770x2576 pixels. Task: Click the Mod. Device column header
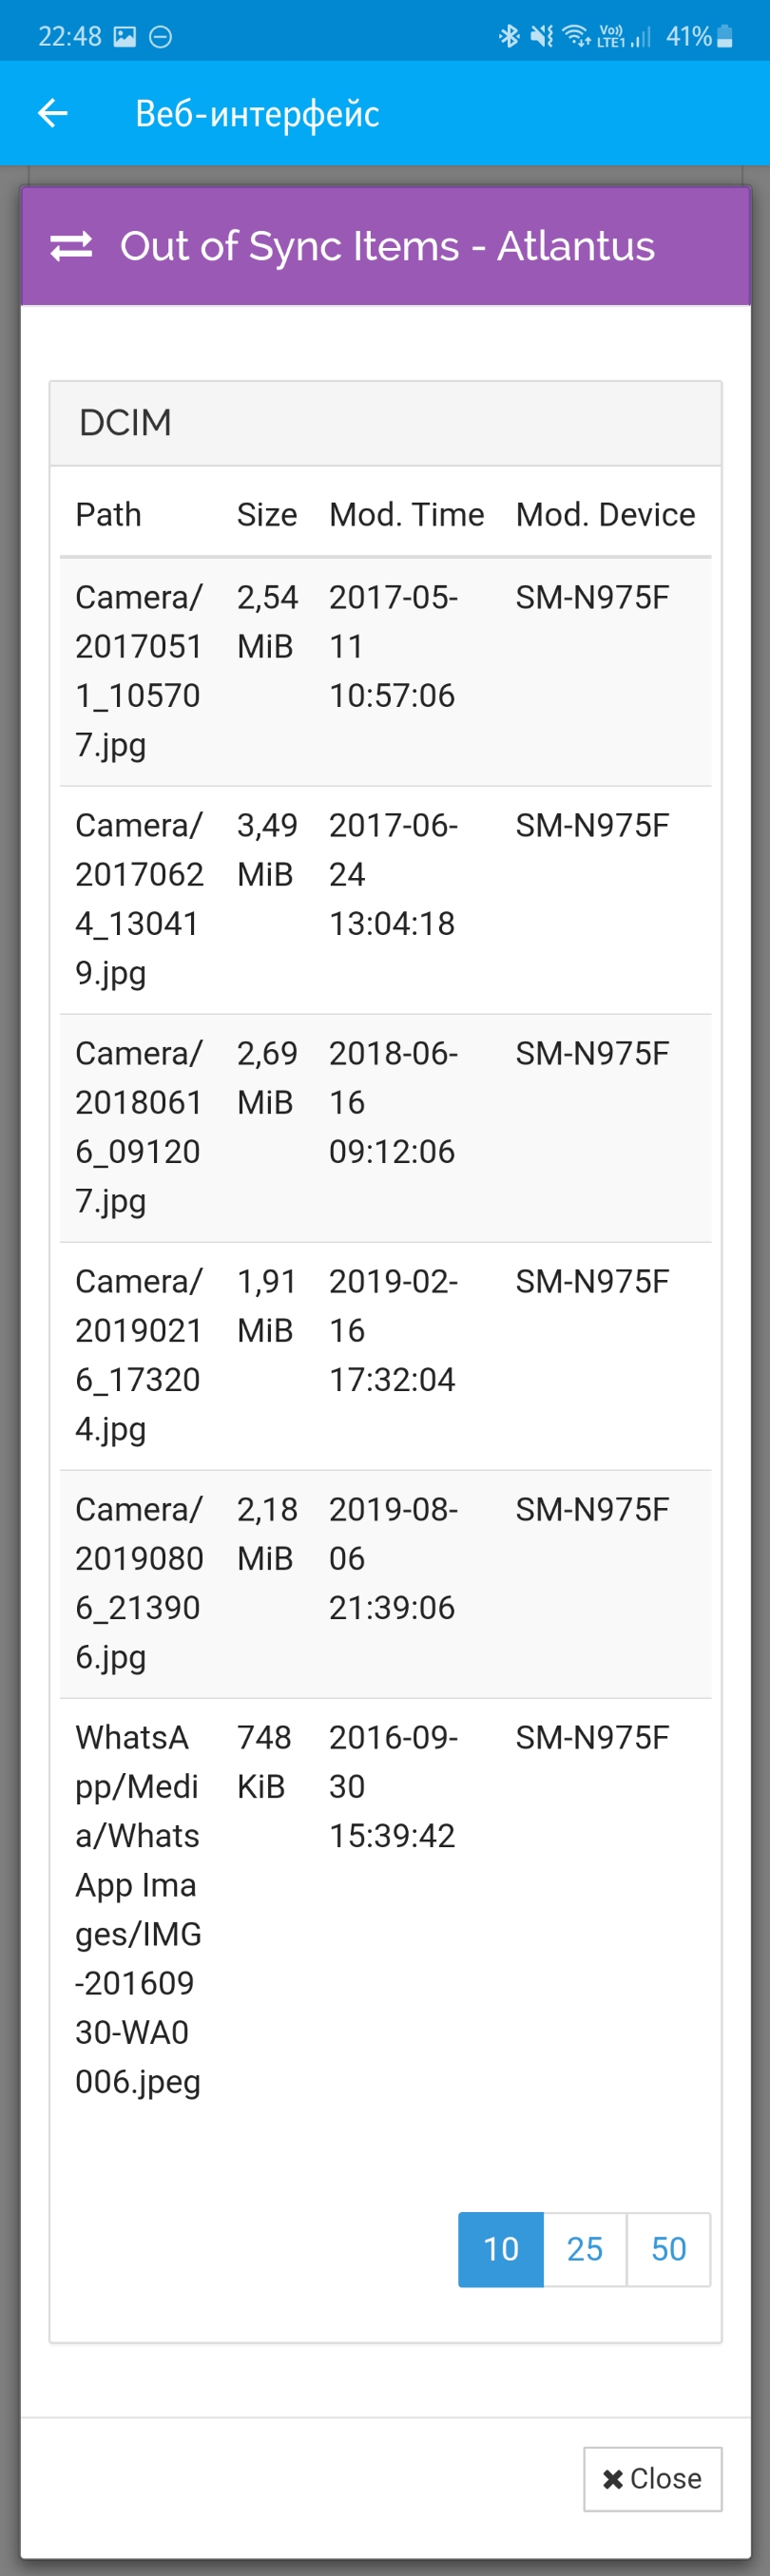coord(606,514)
